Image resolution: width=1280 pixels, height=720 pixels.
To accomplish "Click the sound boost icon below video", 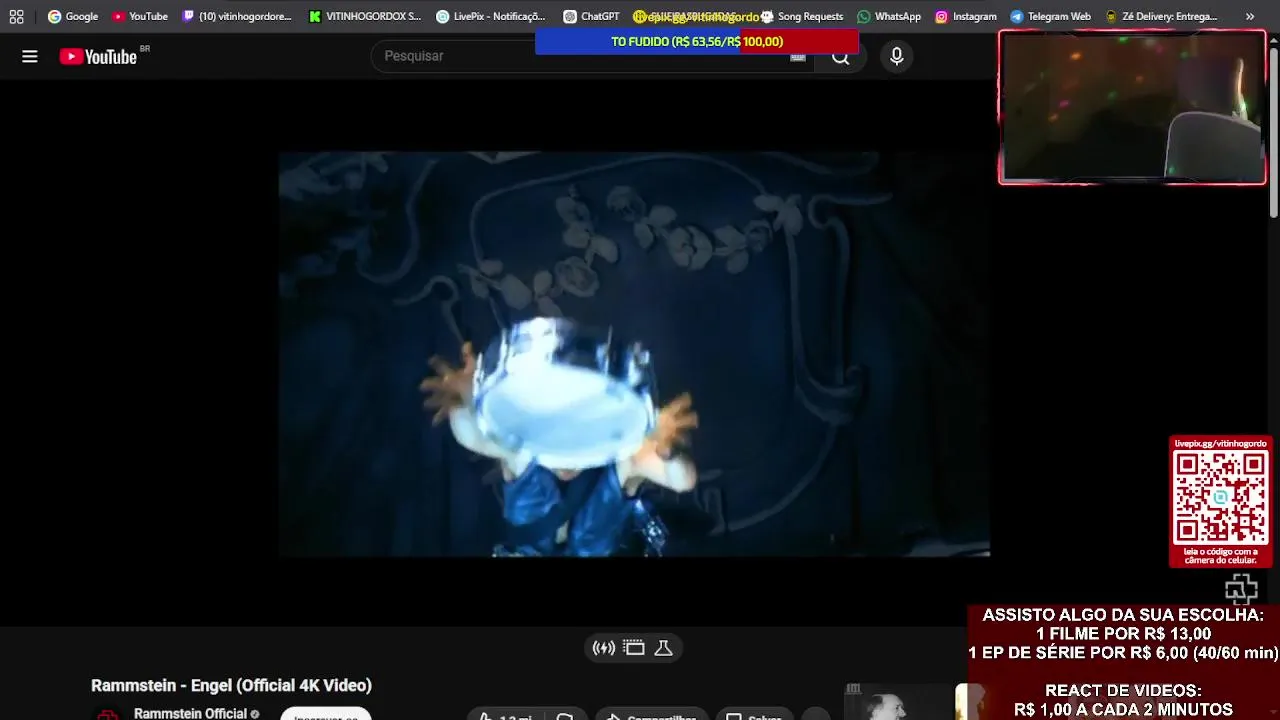I will pos(604,648).
